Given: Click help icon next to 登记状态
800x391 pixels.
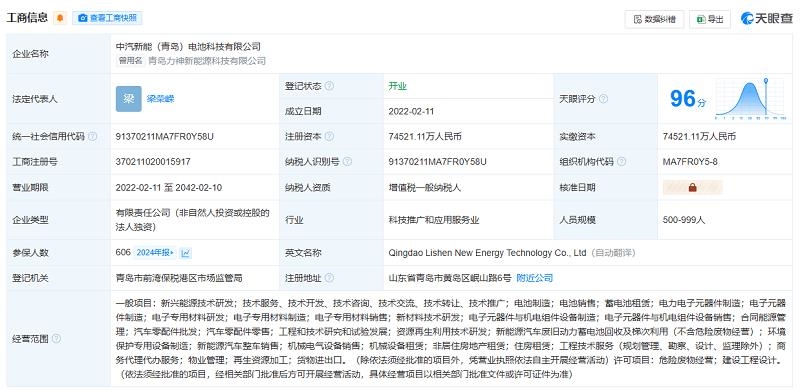Looking at the screenshot, I should click(330, 86).
